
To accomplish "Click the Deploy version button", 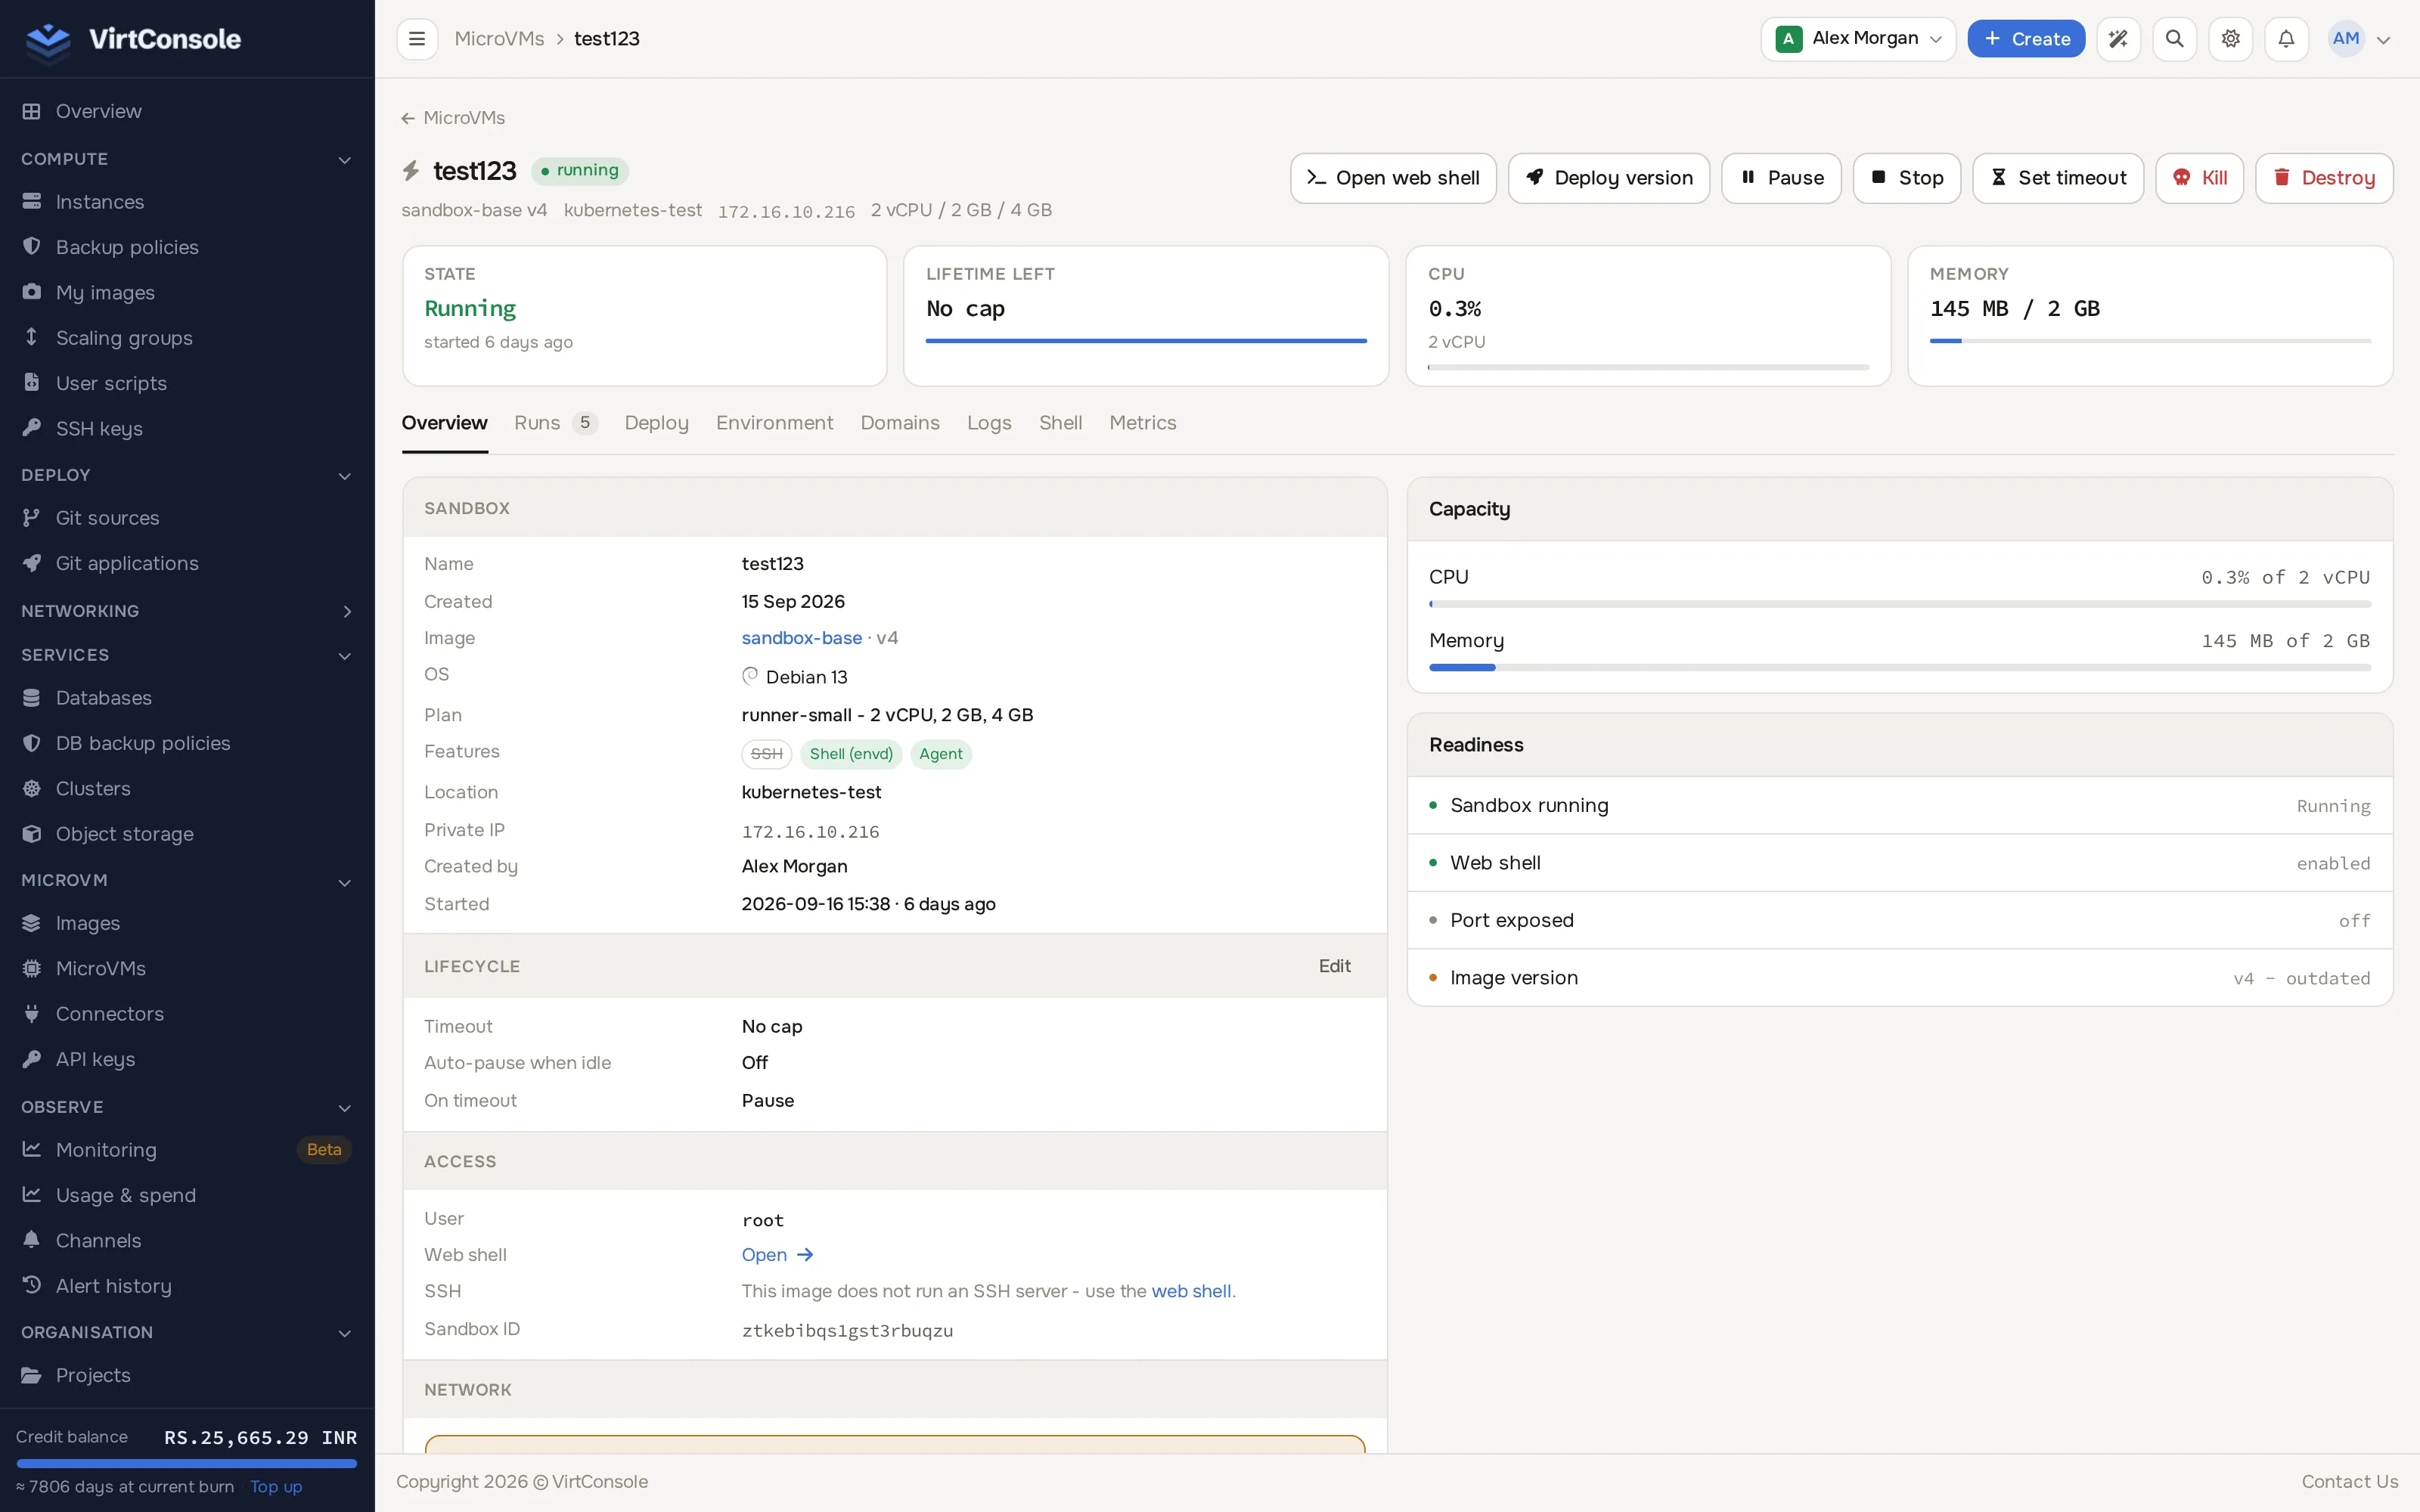I will coord(1609,178).
